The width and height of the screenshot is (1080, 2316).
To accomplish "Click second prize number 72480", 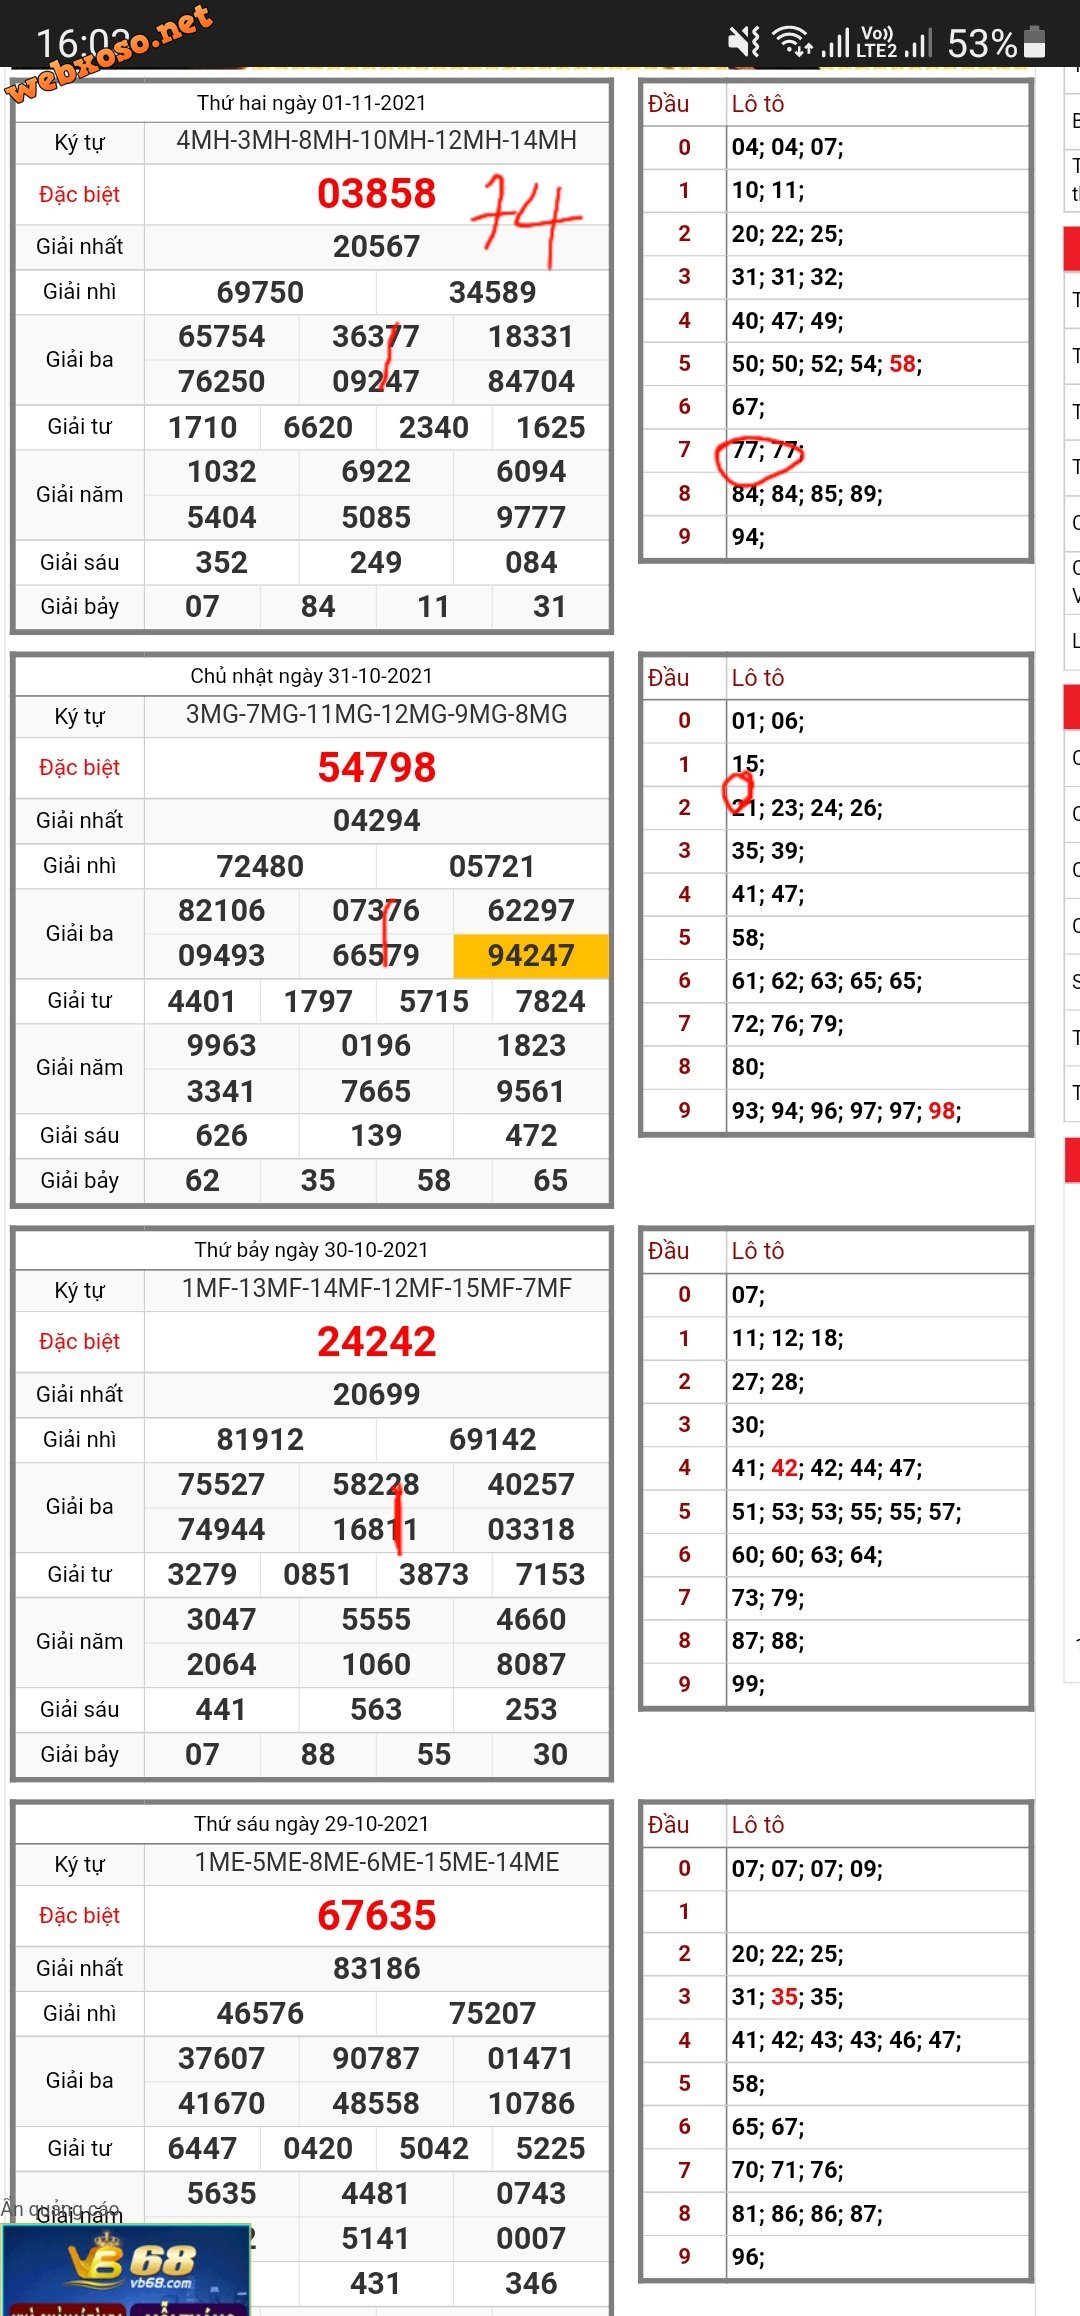I will tap(260, 867).
